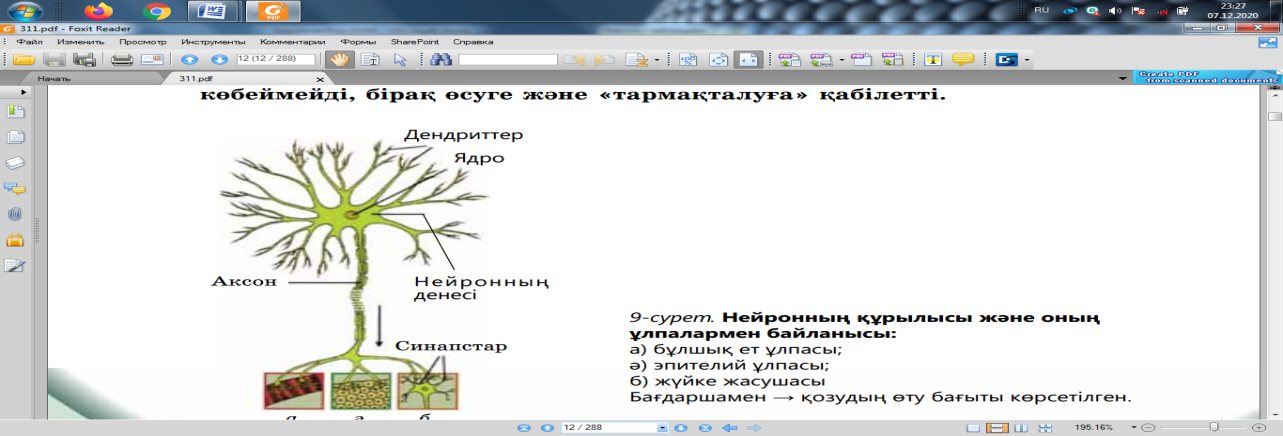This screenshot has width=1283, height=436.
Task: Open the Изменить menu
Action: (x=80, y=42)
